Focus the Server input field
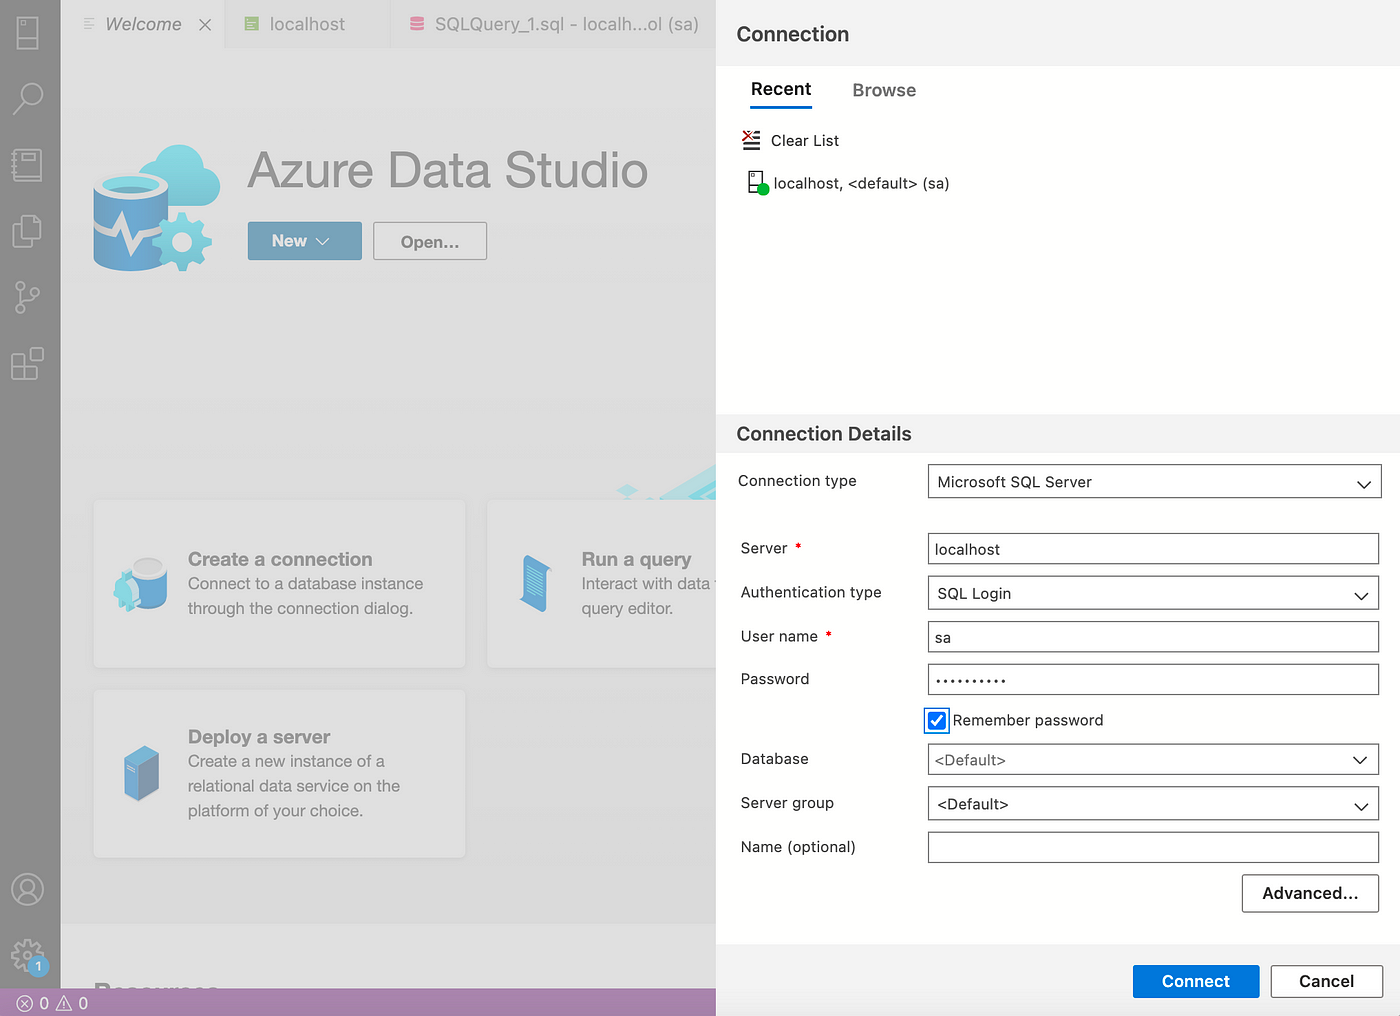Viewport: 1400px width, 1016px height. pos(1154,549)
